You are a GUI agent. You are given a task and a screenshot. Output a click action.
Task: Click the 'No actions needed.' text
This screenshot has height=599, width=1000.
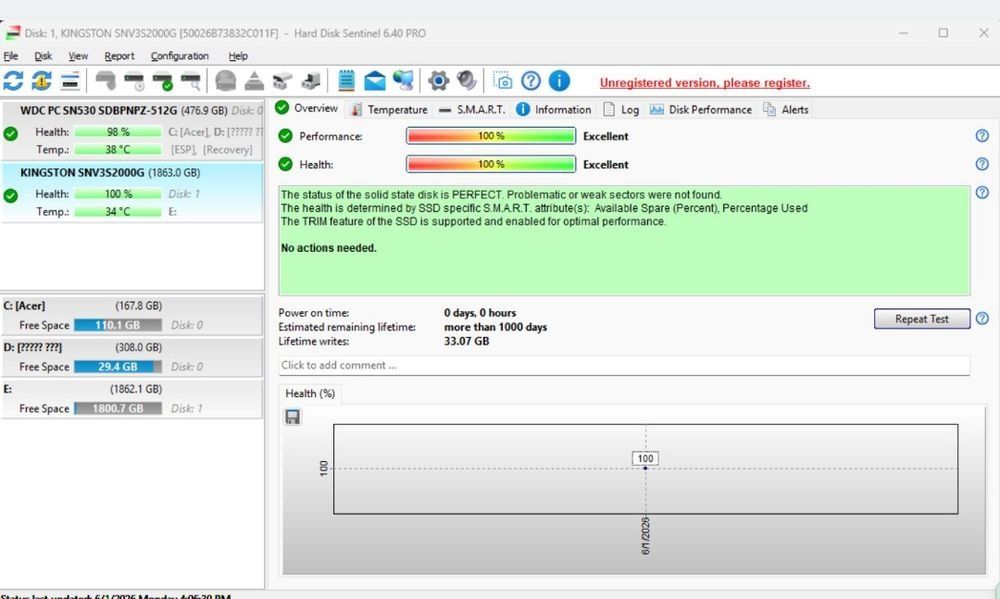tap(329, 248)
